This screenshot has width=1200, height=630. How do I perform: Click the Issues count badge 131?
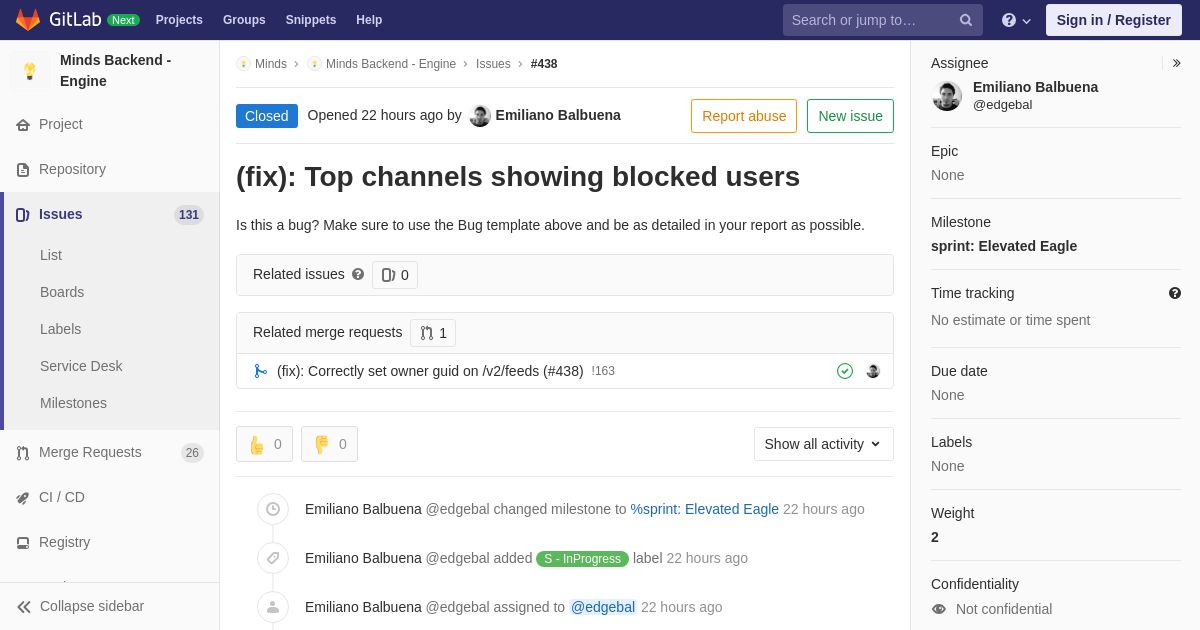click(x=189, y=215)
